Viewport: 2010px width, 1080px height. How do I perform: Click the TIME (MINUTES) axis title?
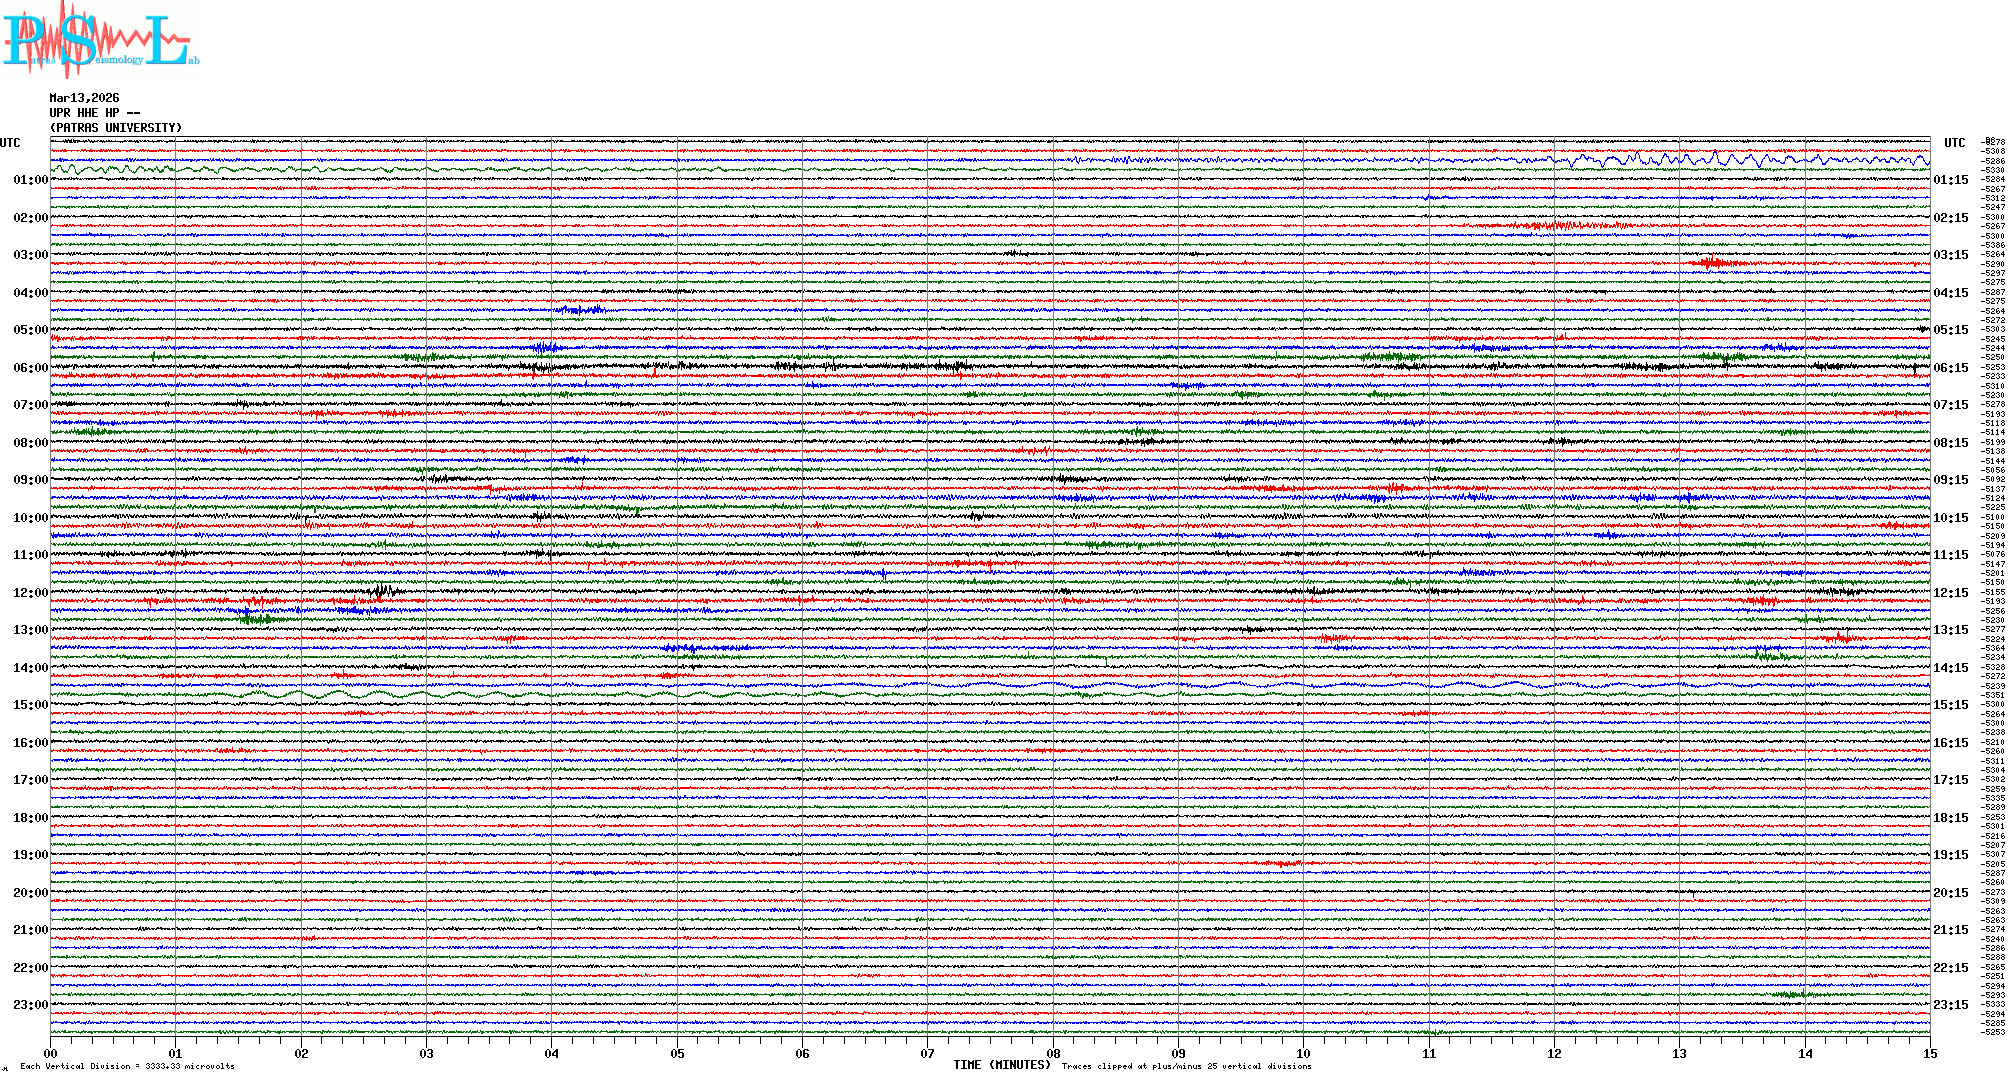1002,1065
